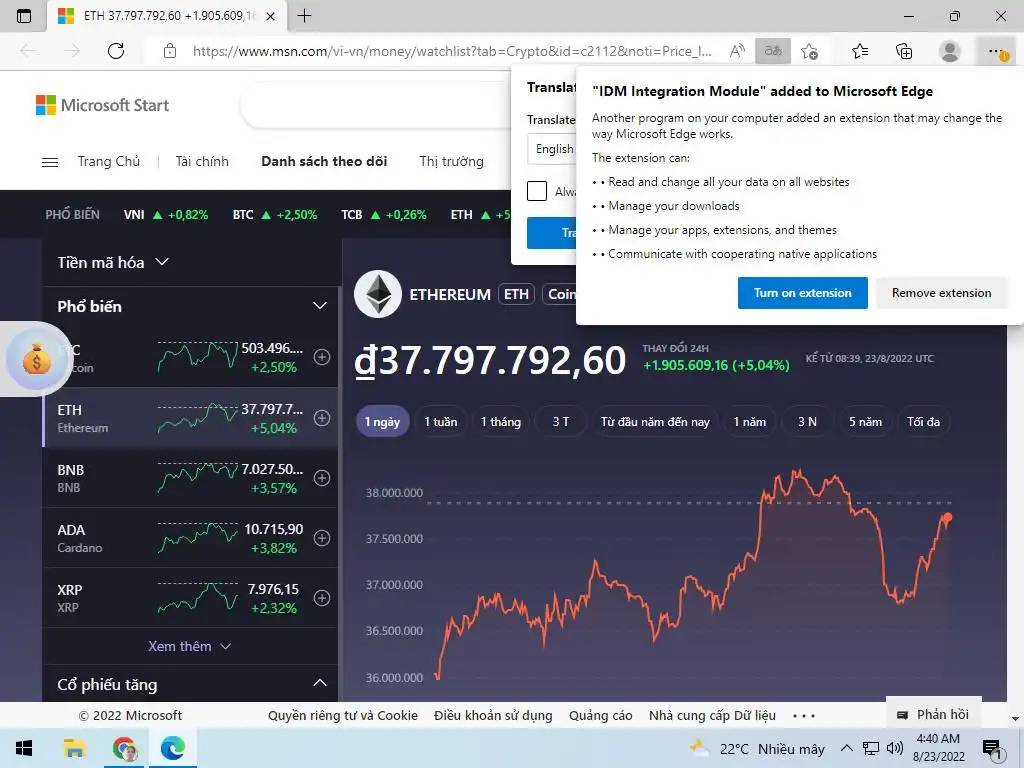1024x768 pixels.
Task: Add ETH row to watchlist plus icon
Action: [x=322, y=418]
